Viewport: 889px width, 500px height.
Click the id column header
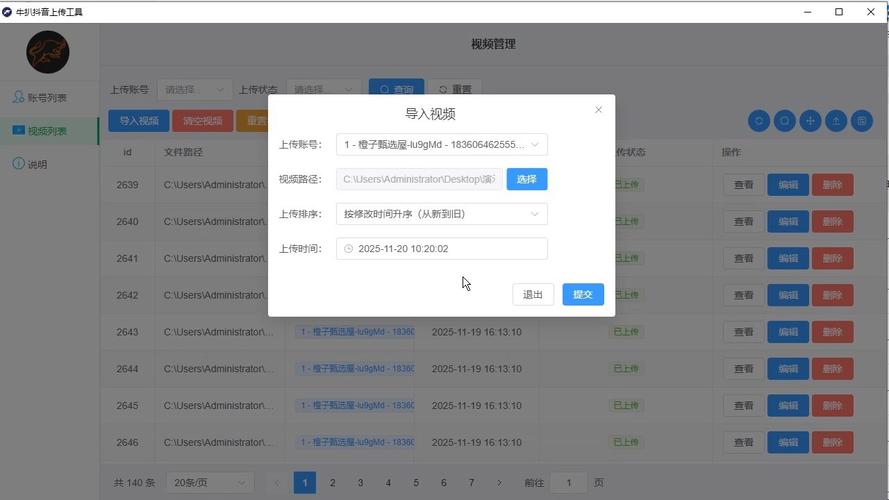pos(128,152)
